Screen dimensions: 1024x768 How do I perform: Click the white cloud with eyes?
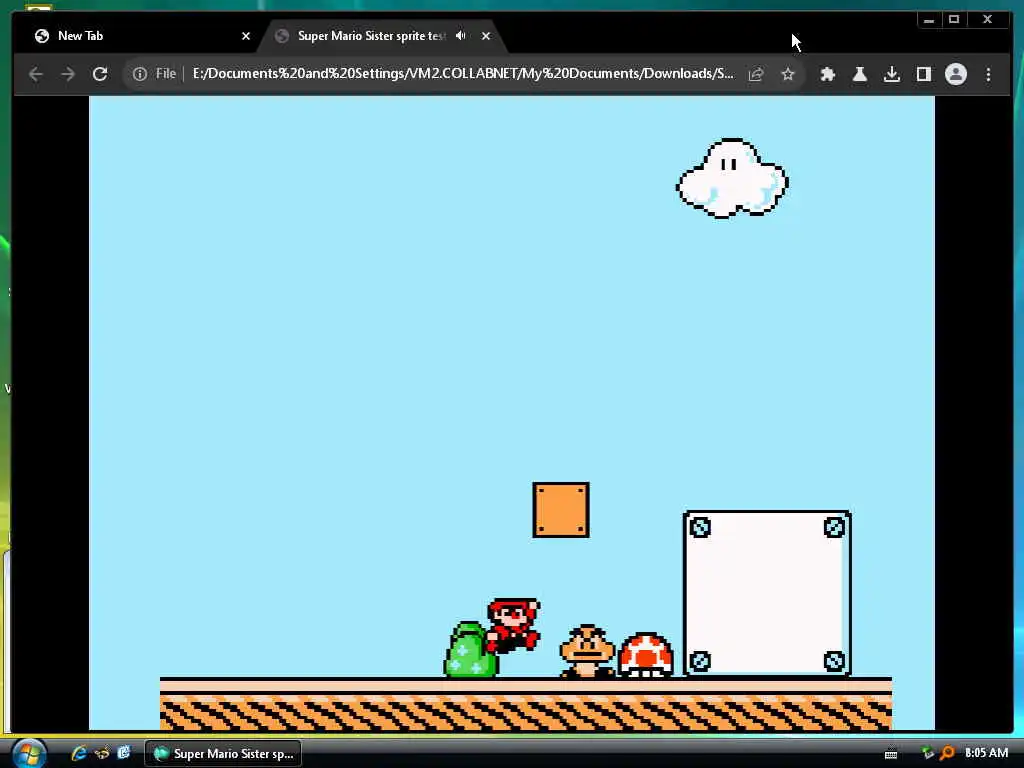732,178
